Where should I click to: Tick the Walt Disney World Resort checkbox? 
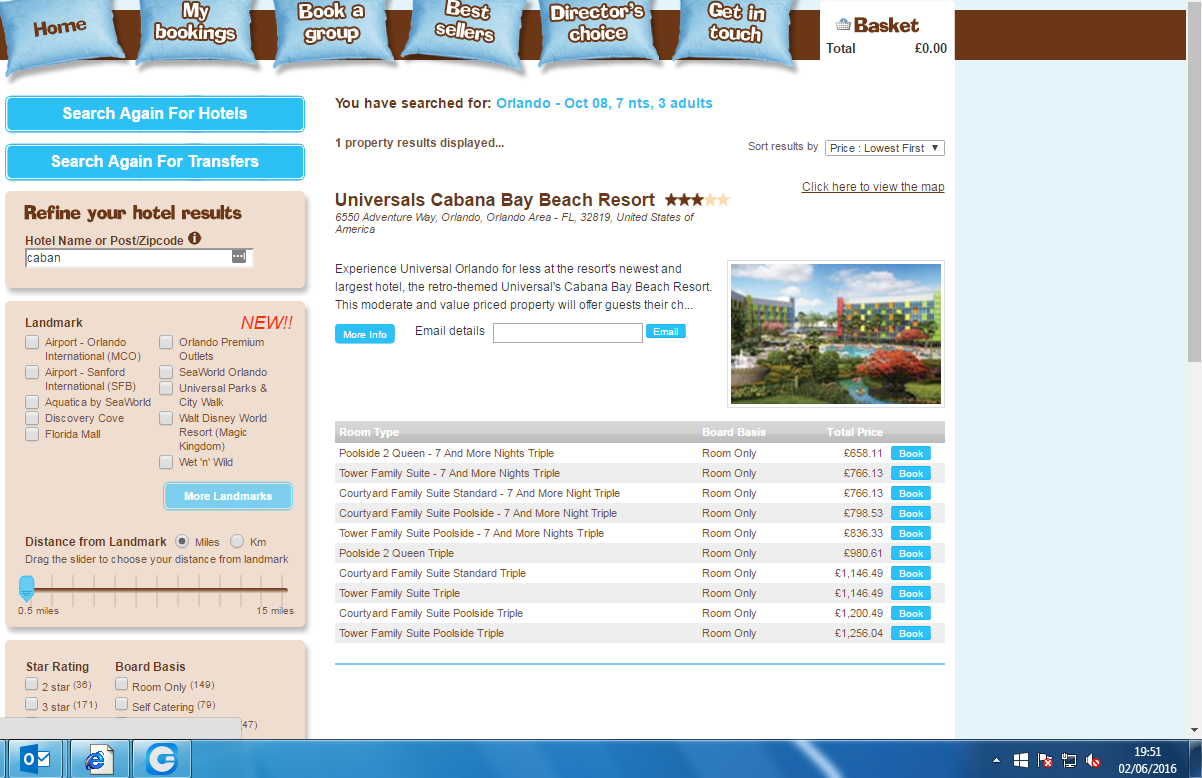[166, 418]
